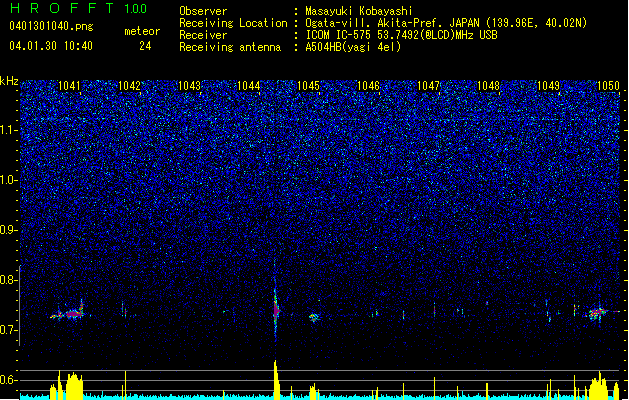Click the ICOM IC-575 receiver value

[x=401, y=35]
